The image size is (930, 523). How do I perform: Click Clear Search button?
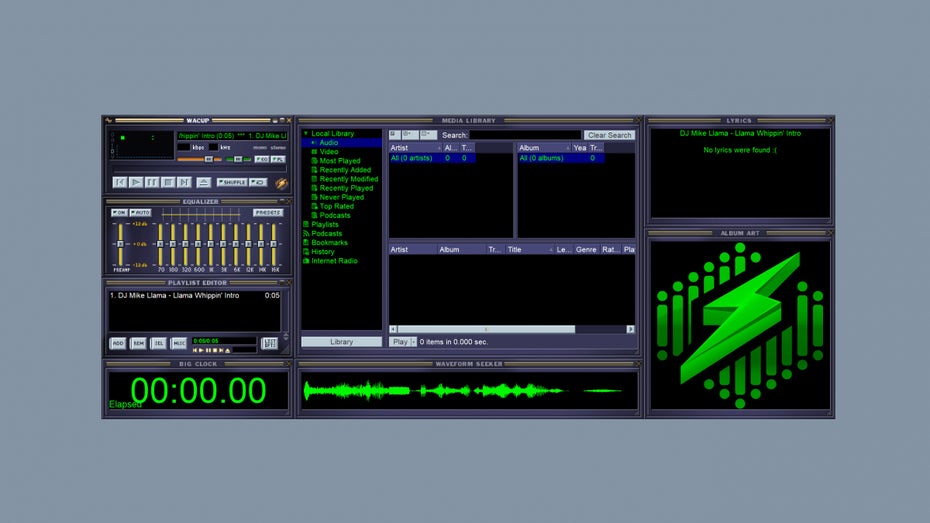[x=609, y=135]
